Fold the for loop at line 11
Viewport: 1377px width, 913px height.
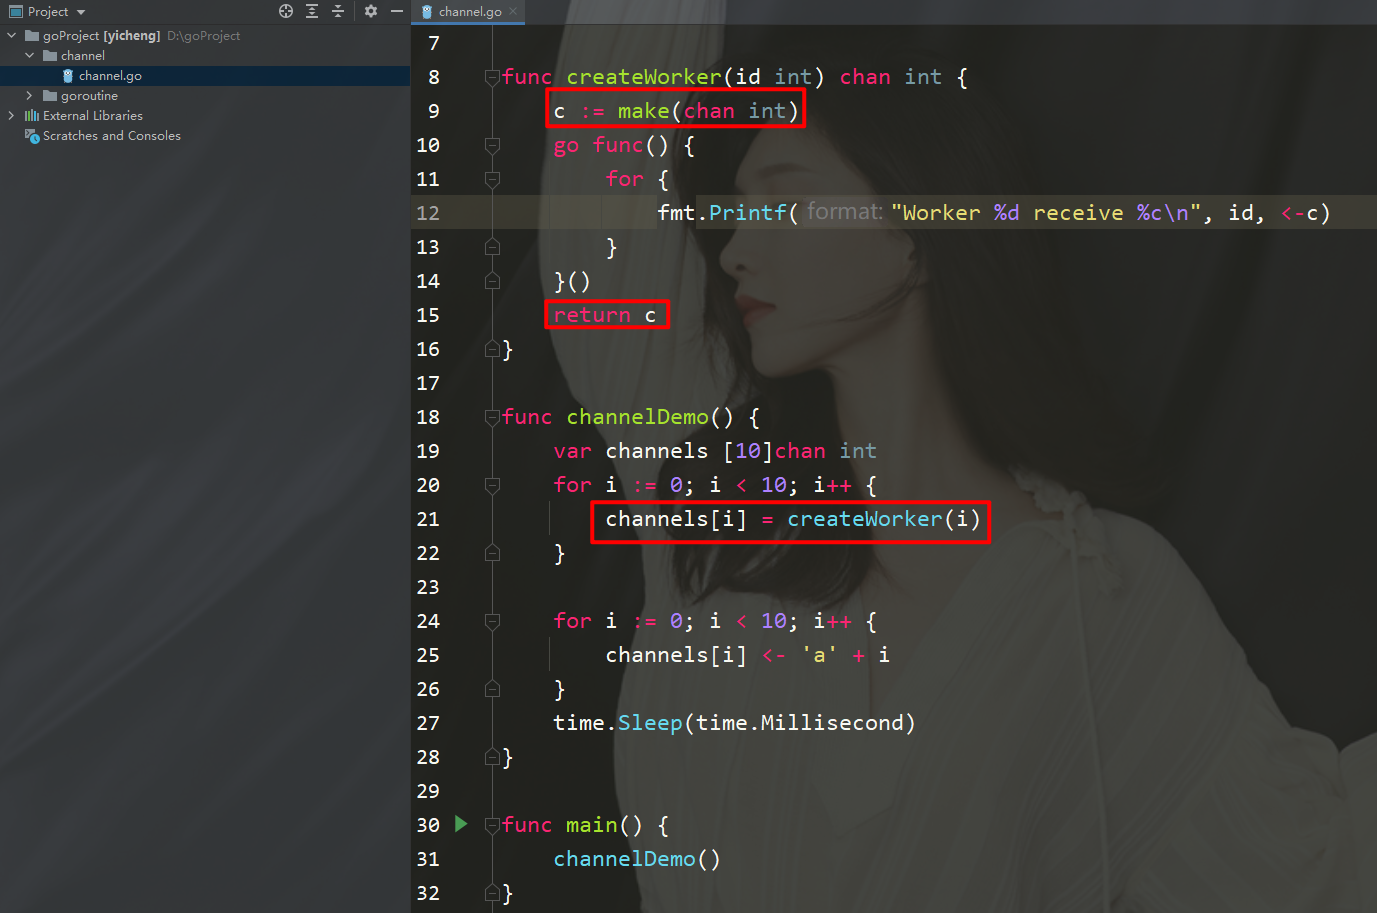coord(492,179)
